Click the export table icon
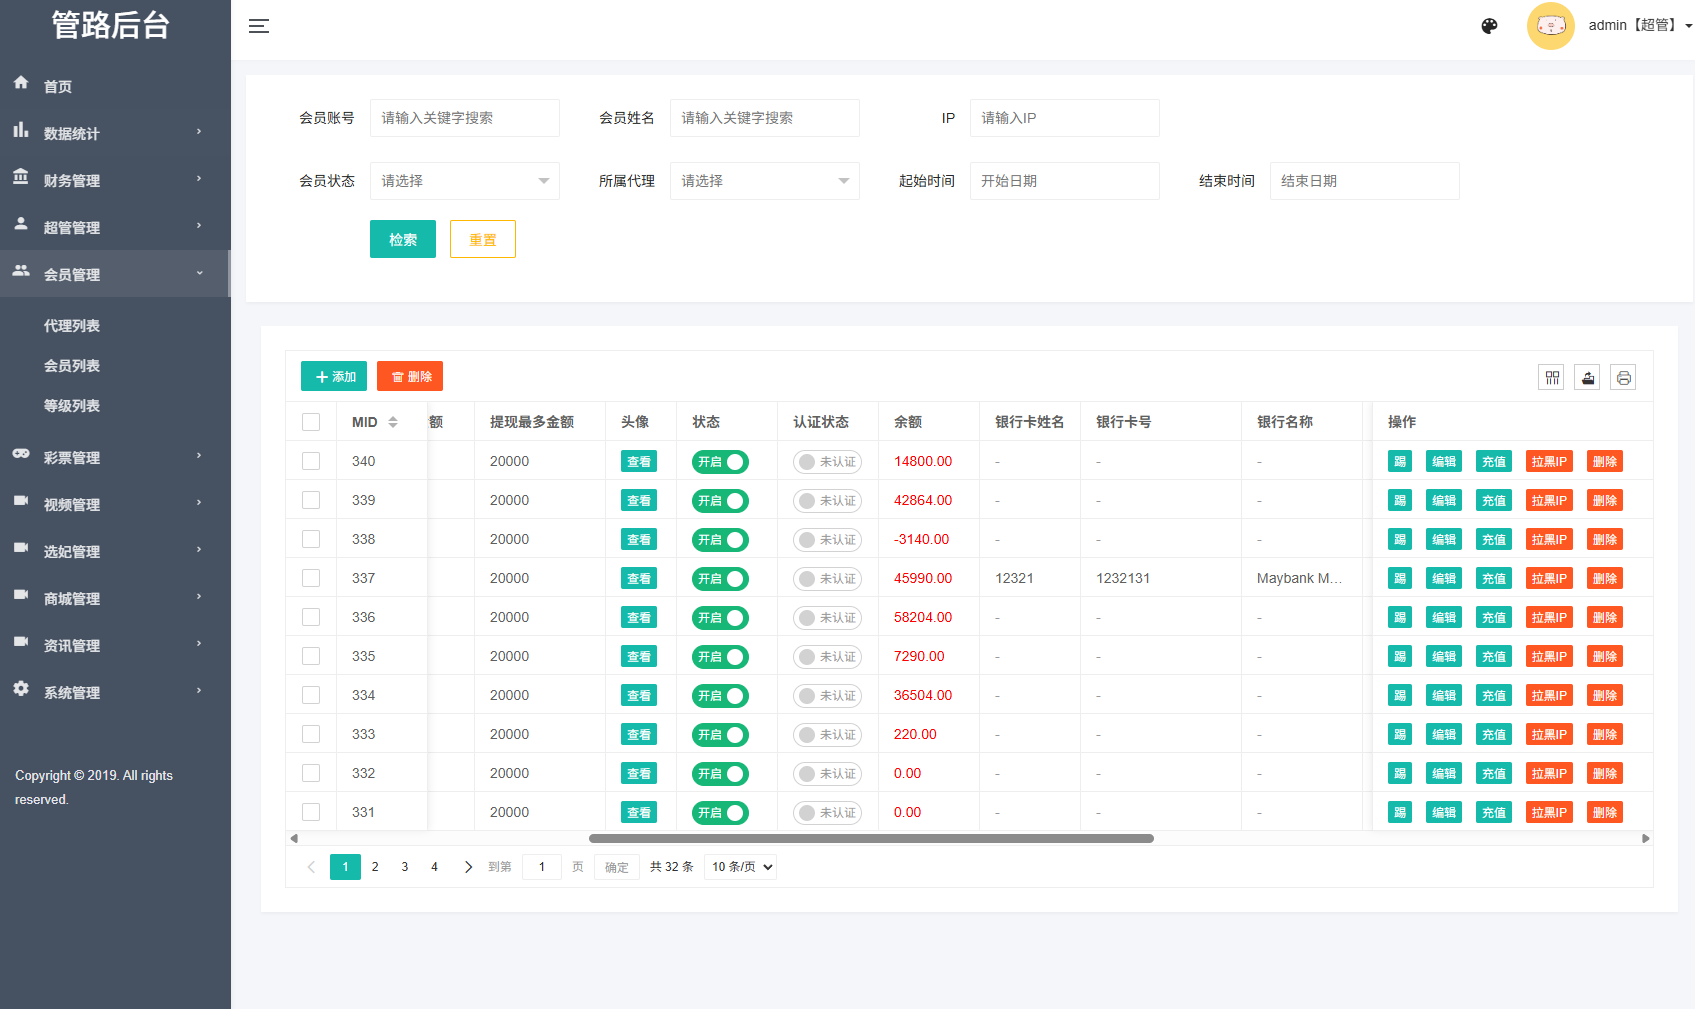The image size is (1695, 1009). [1587, 377]
